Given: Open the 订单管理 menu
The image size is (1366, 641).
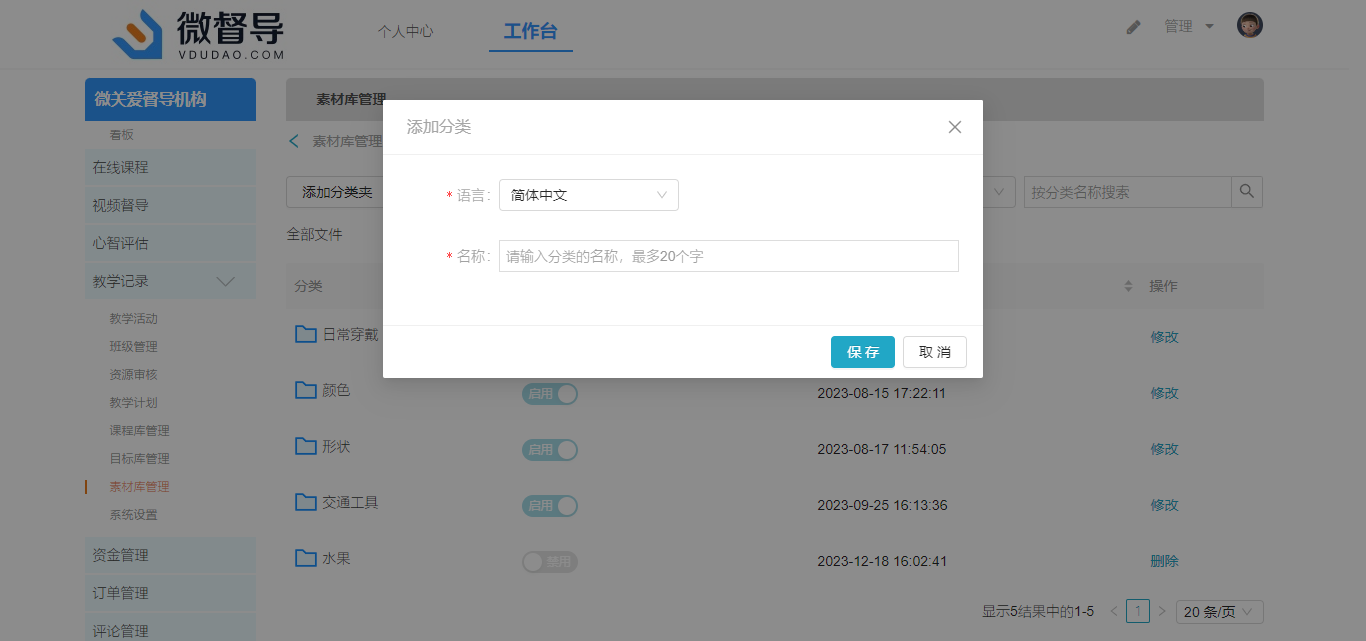Looking at the screenshot, I should [x=170, y=593].
